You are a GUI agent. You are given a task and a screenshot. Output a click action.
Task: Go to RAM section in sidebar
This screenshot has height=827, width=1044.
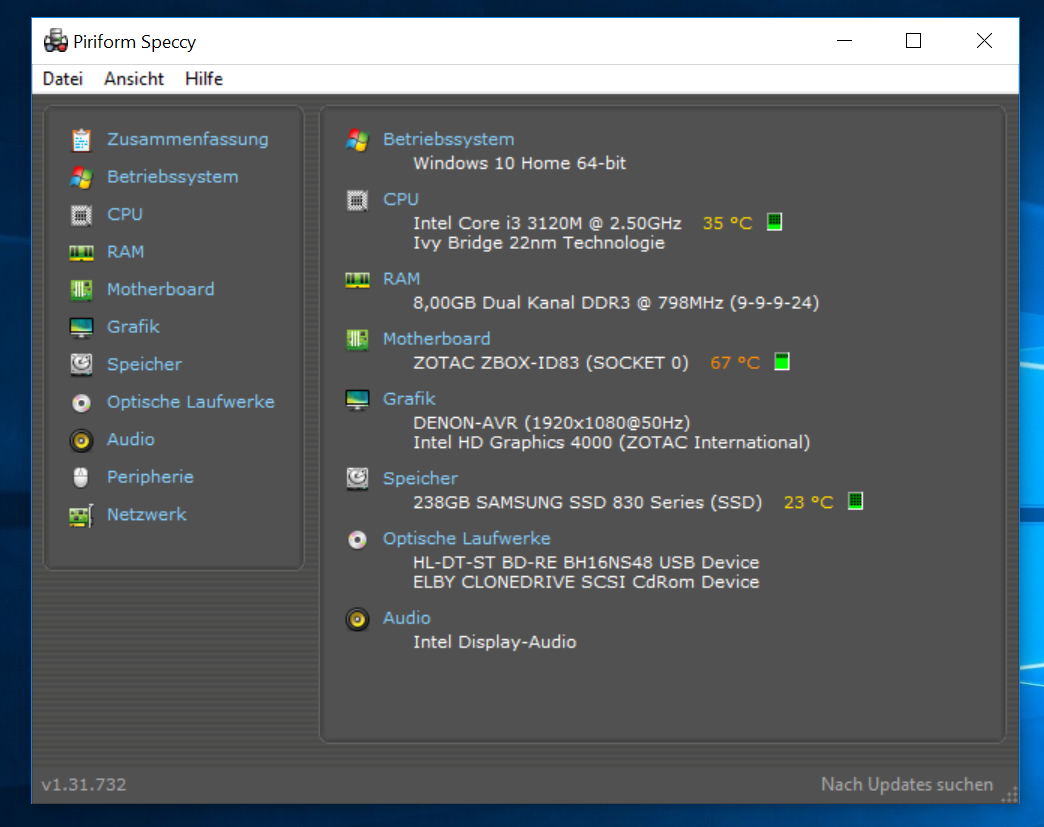[125, 252]
